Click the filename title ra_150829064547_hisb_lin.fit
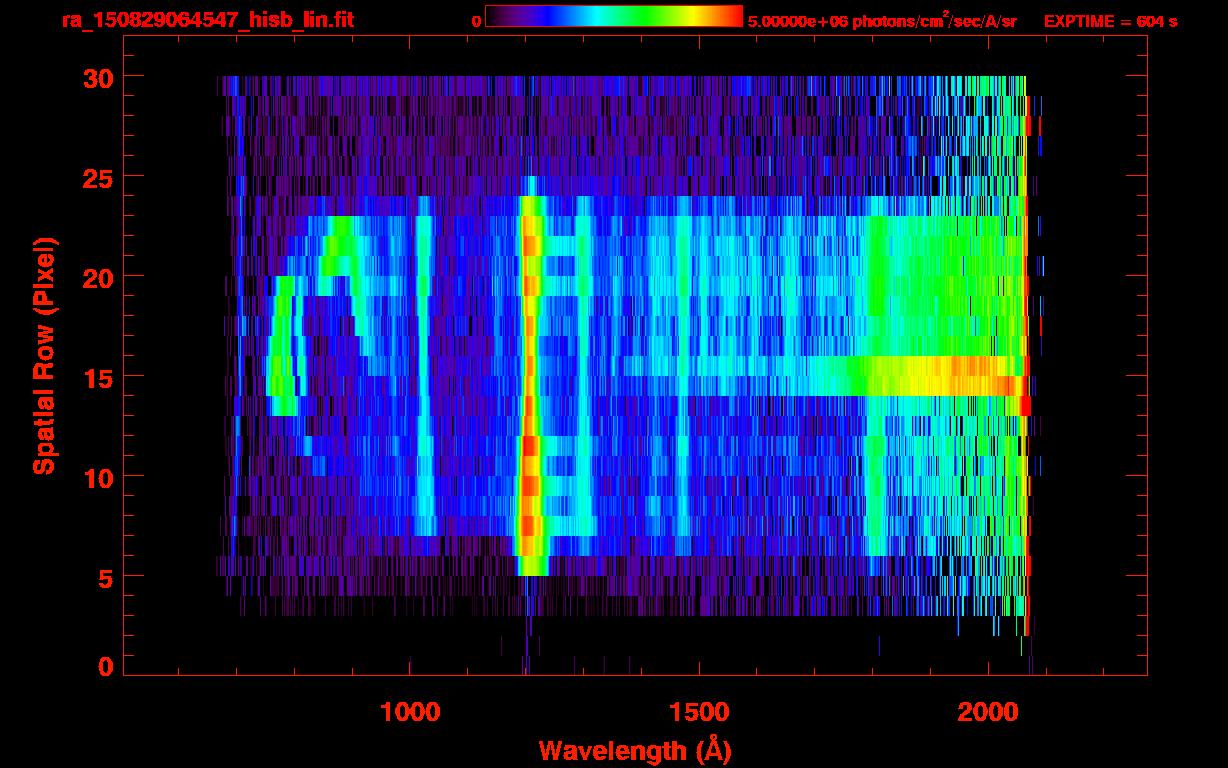Screen dimensions: 1228x768 click(x=207, y=19)
